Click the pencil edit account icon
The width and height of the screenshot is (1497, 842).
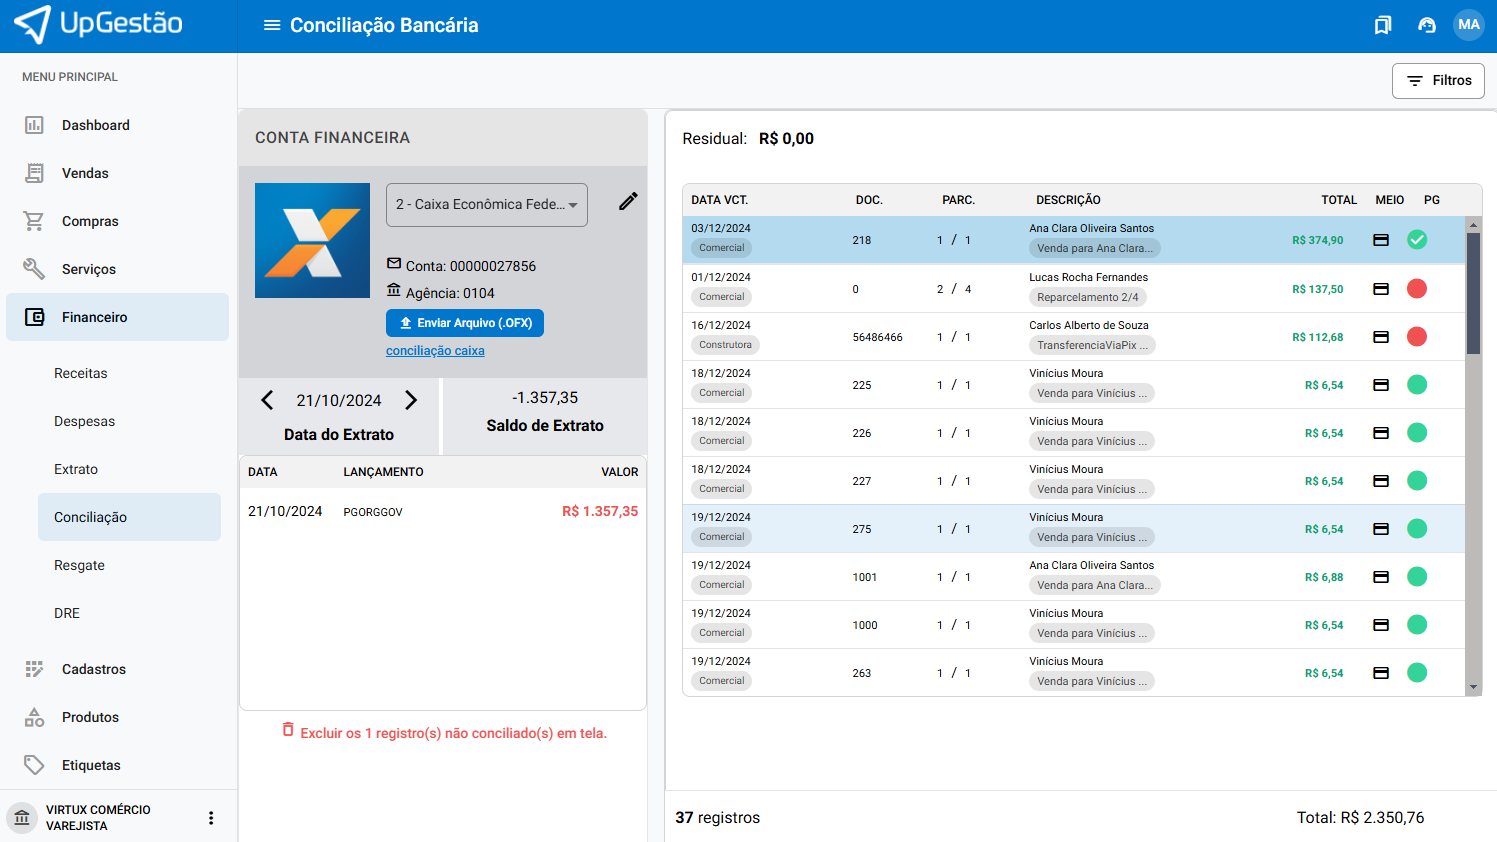tap(628, 202)
